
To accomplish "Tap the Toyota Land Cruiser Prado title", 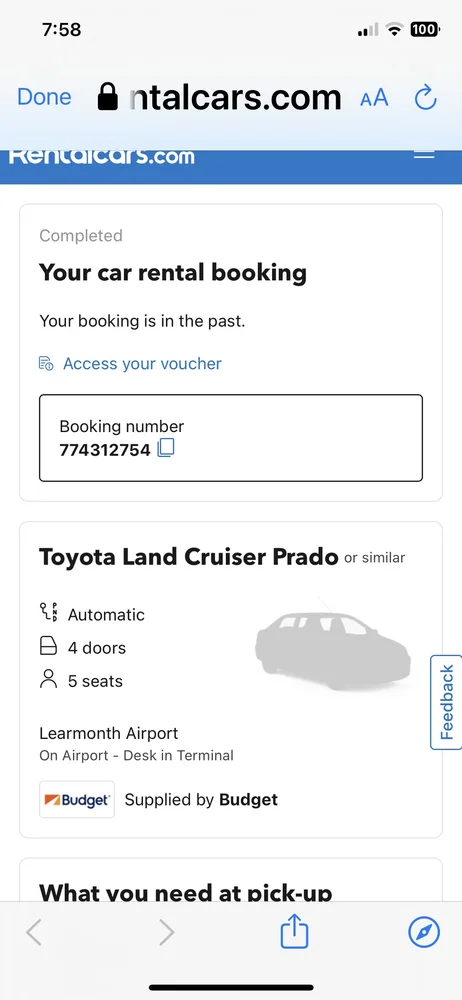I will (x=189, y=557).
